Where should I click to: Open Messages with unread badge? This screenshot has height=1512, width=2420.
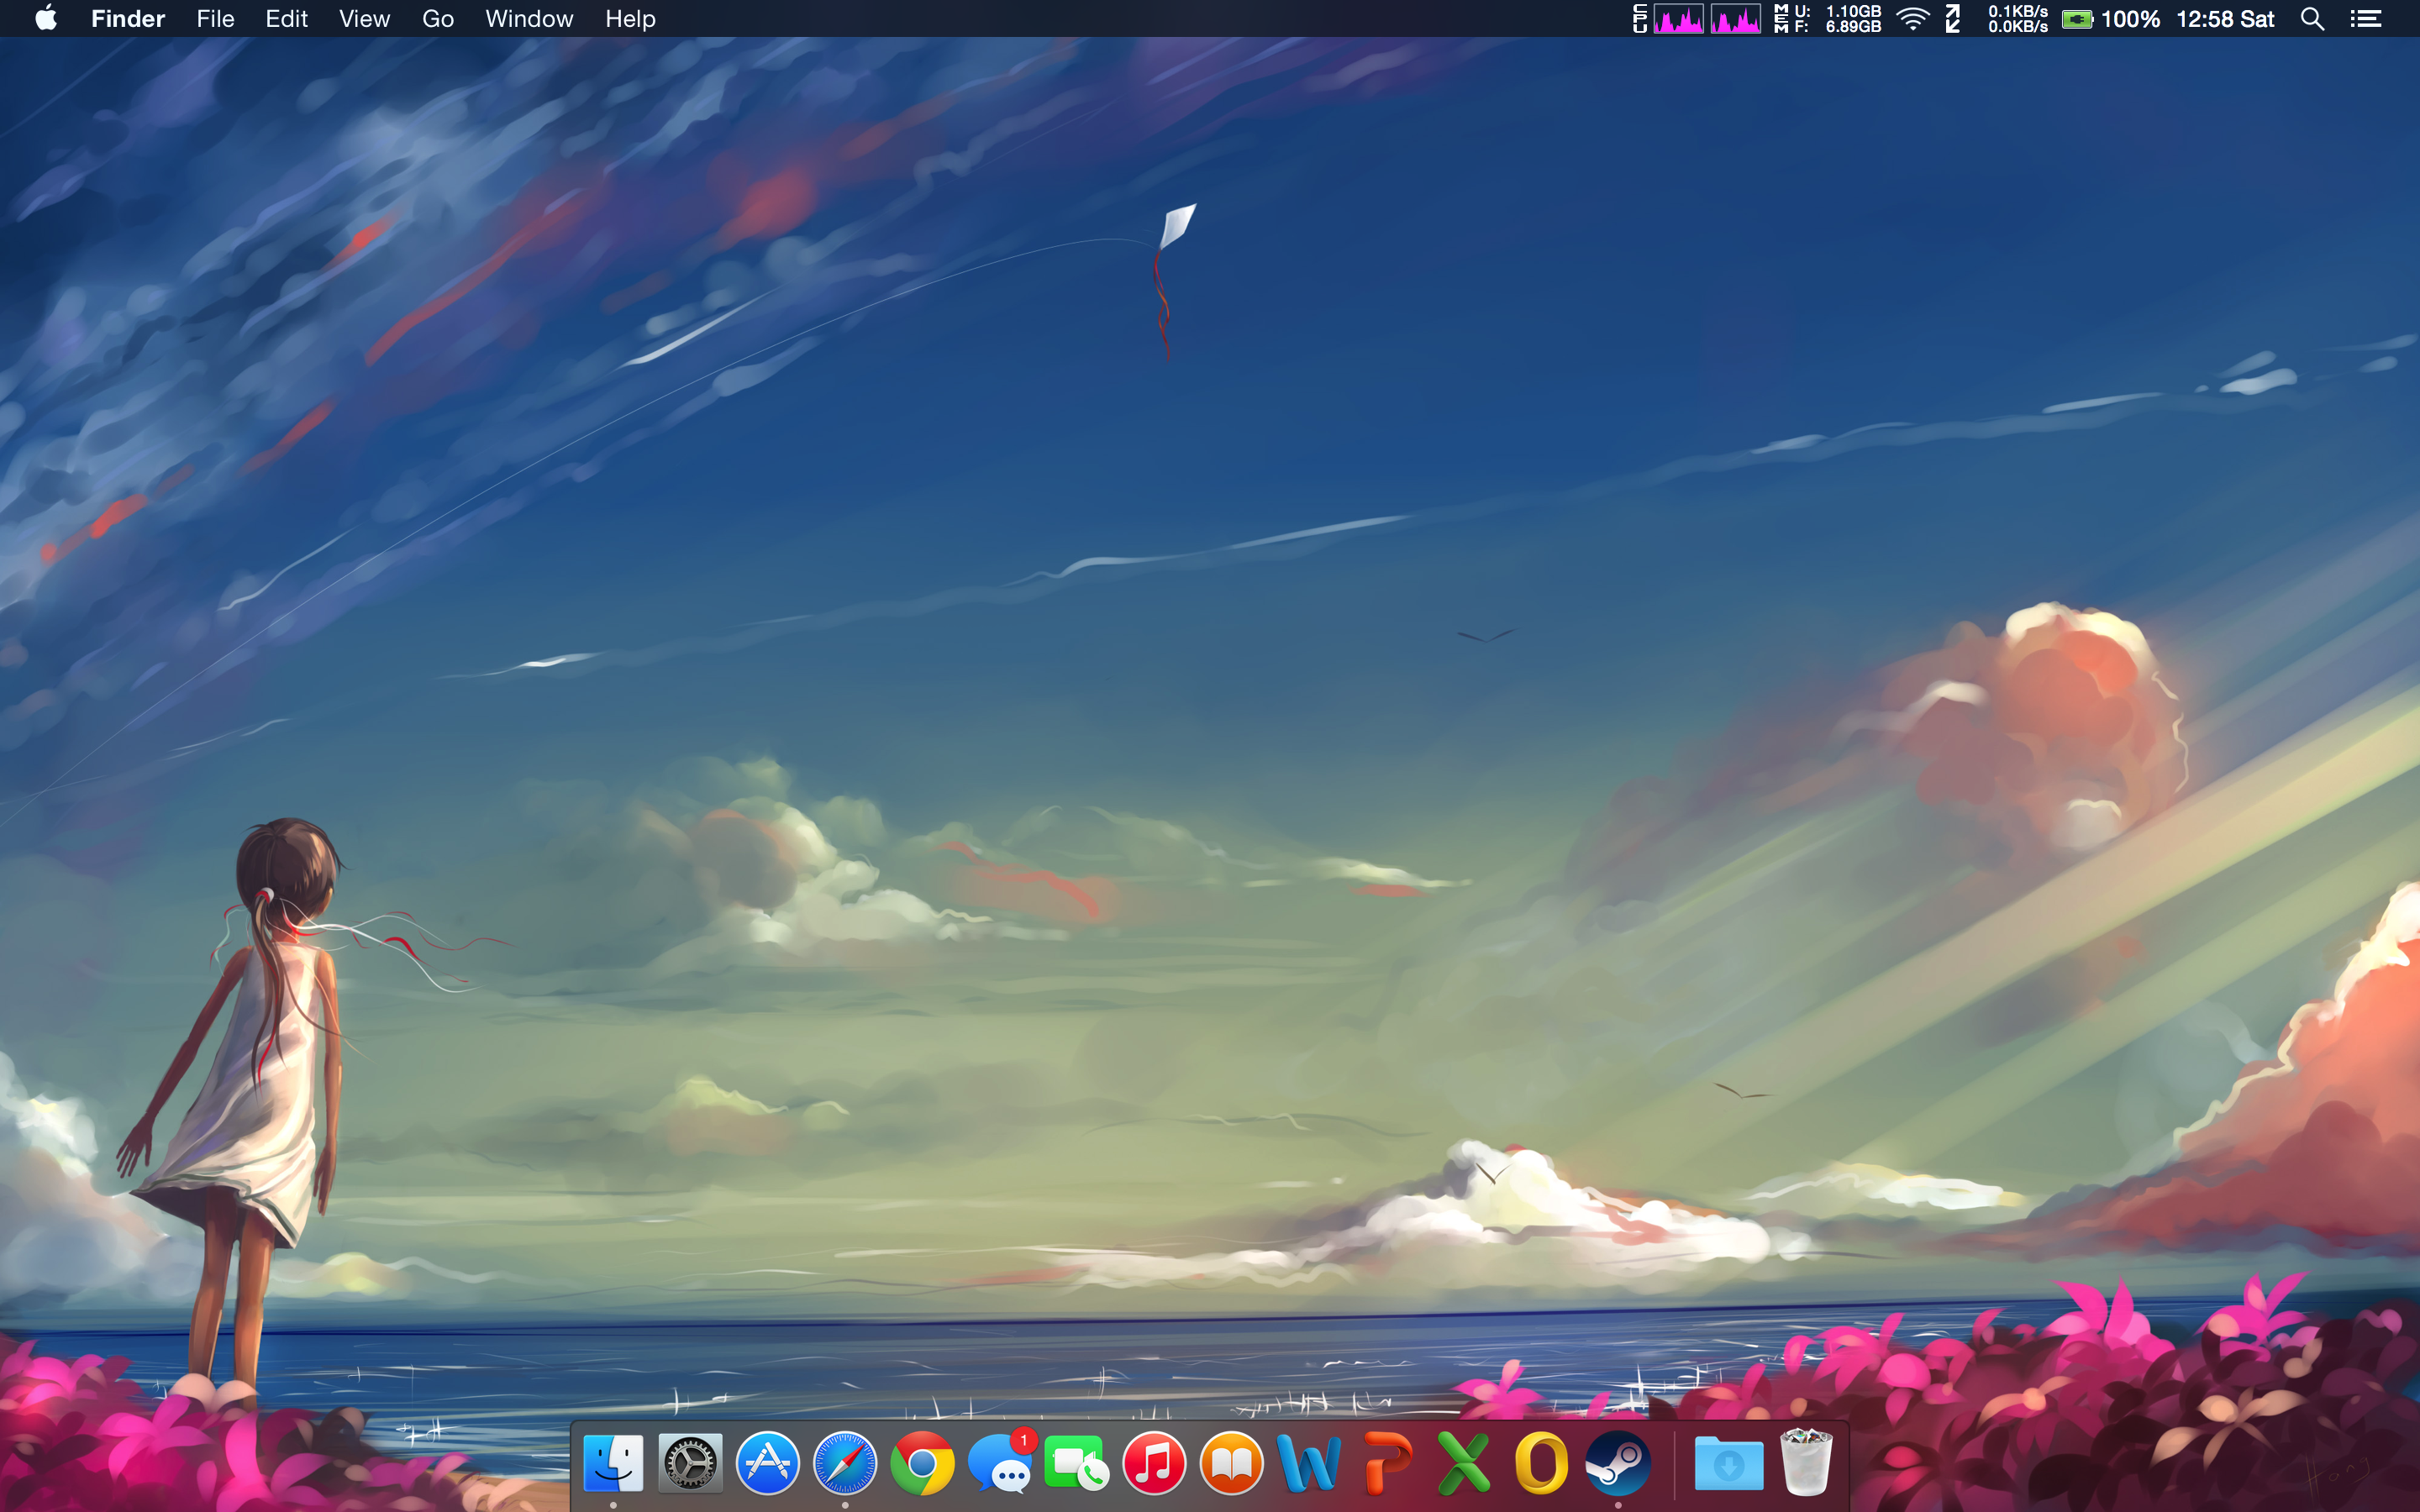click(999, 1463)
